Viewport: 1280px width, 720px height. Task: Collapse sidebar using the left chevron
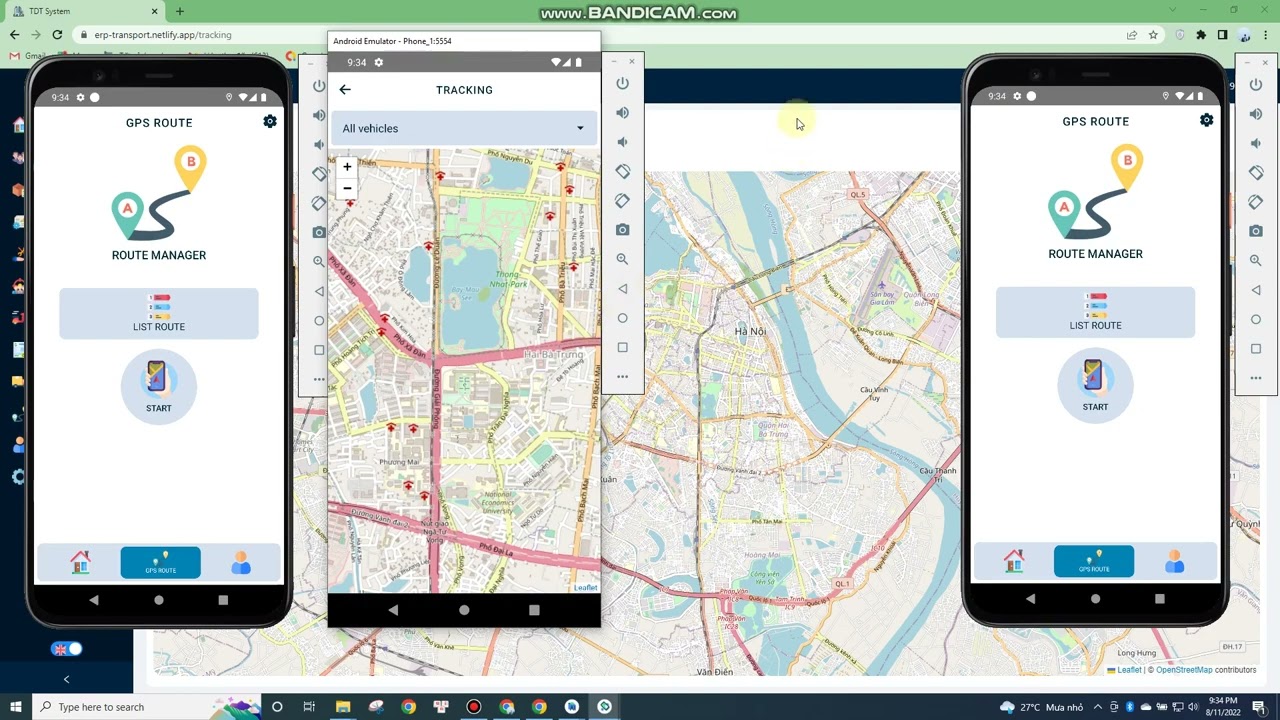pyautogui.click(x=66, y=680)
